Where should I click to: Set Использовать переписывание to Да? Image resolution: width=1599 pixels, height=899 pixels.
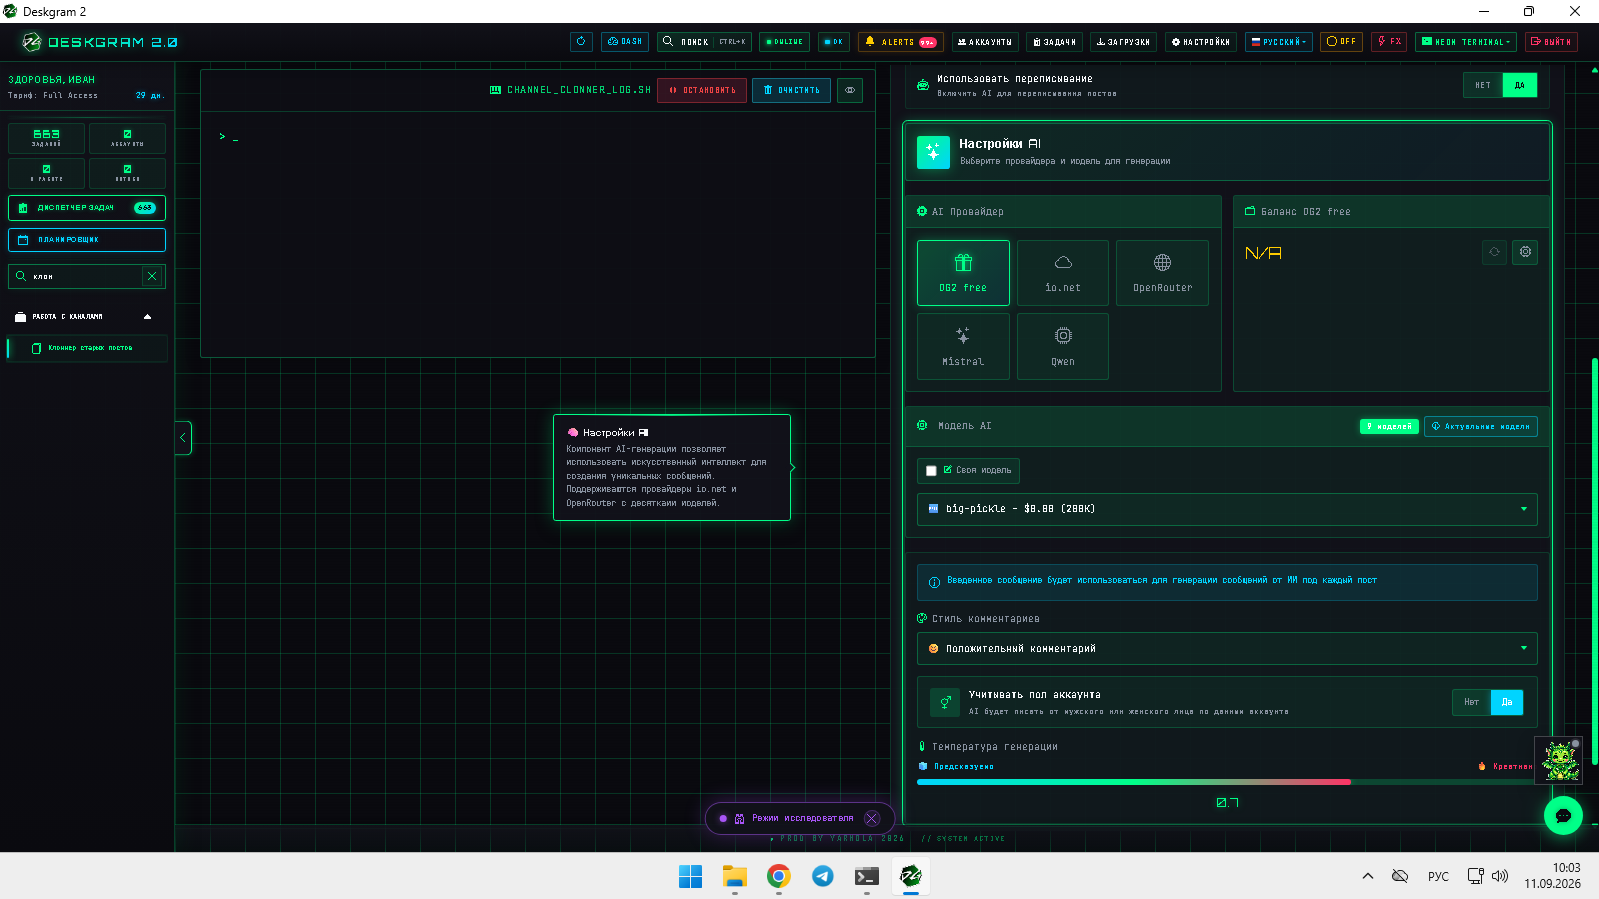coord(1520,85)
